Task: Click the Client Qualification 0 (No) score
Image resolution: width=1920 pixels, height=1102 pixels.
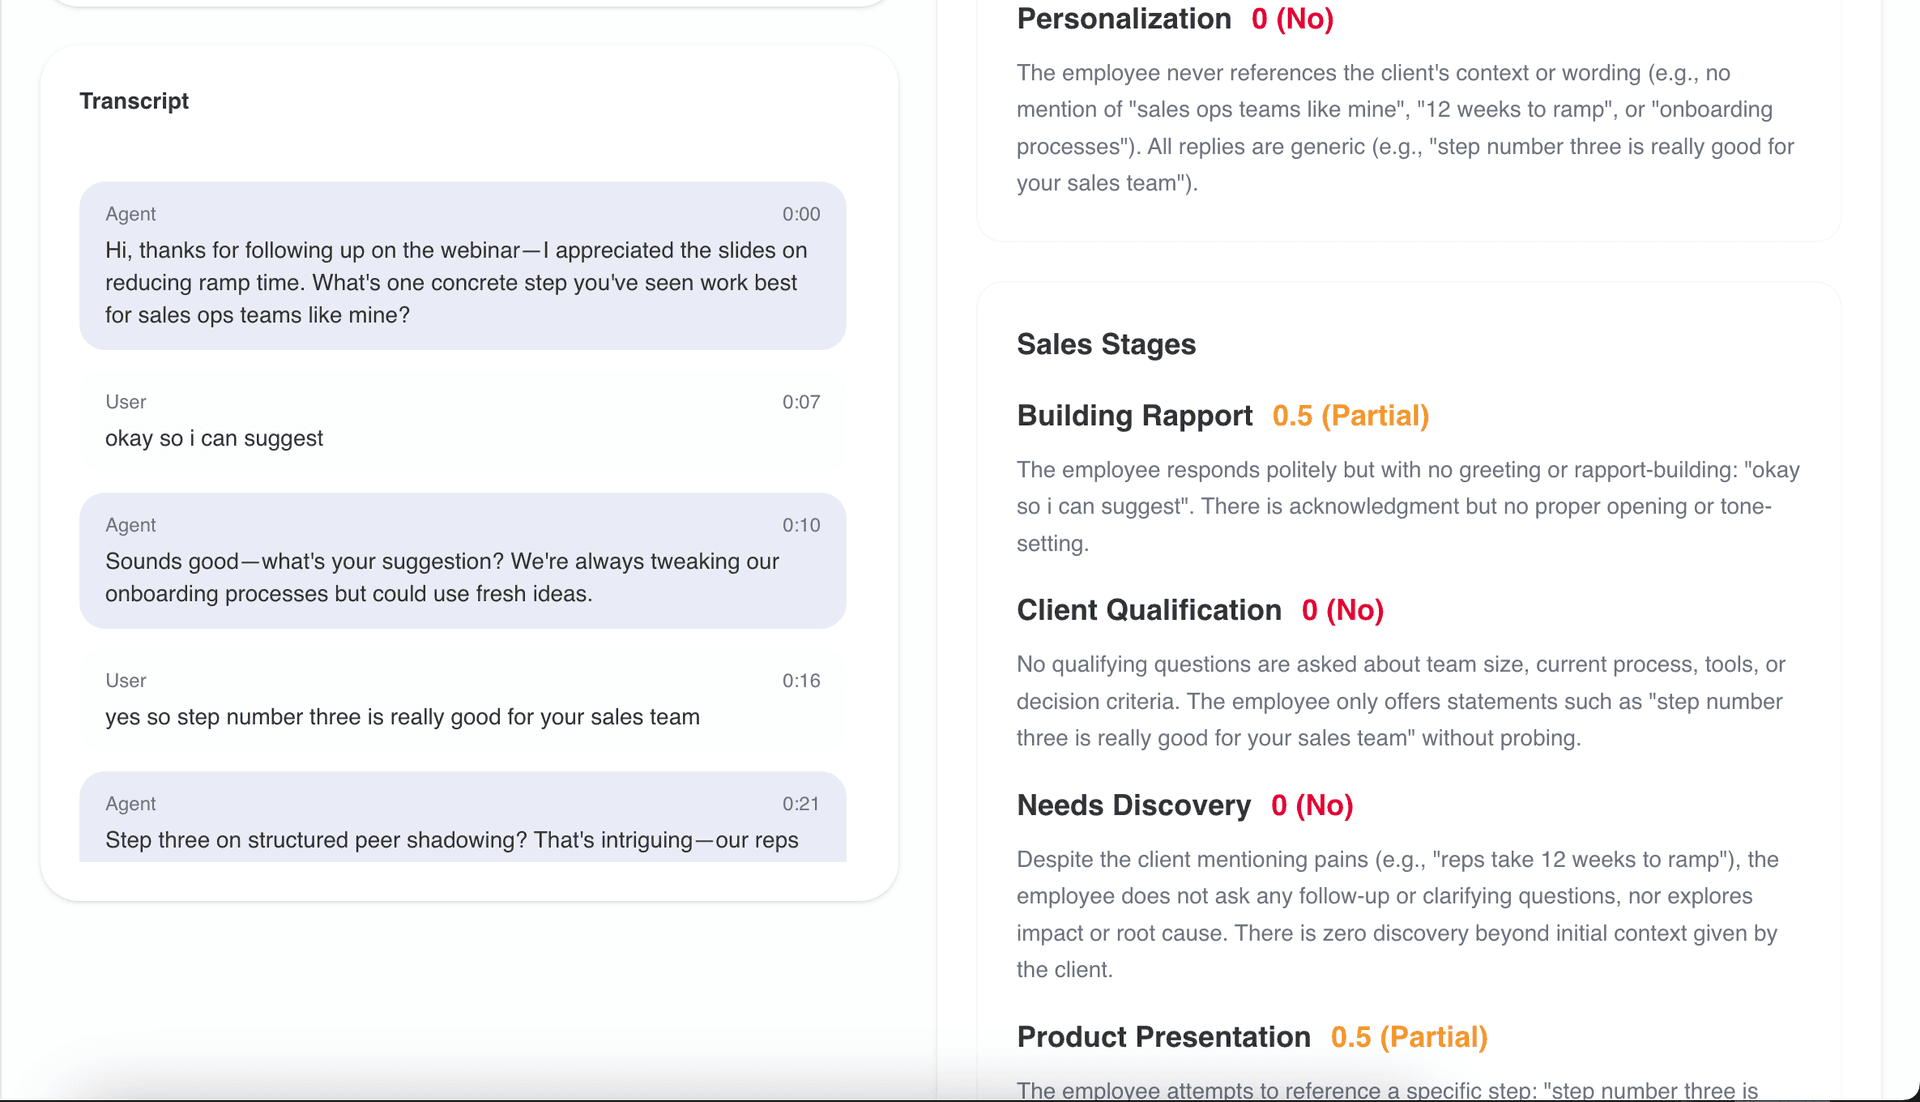Action: tap(1342, 610)
